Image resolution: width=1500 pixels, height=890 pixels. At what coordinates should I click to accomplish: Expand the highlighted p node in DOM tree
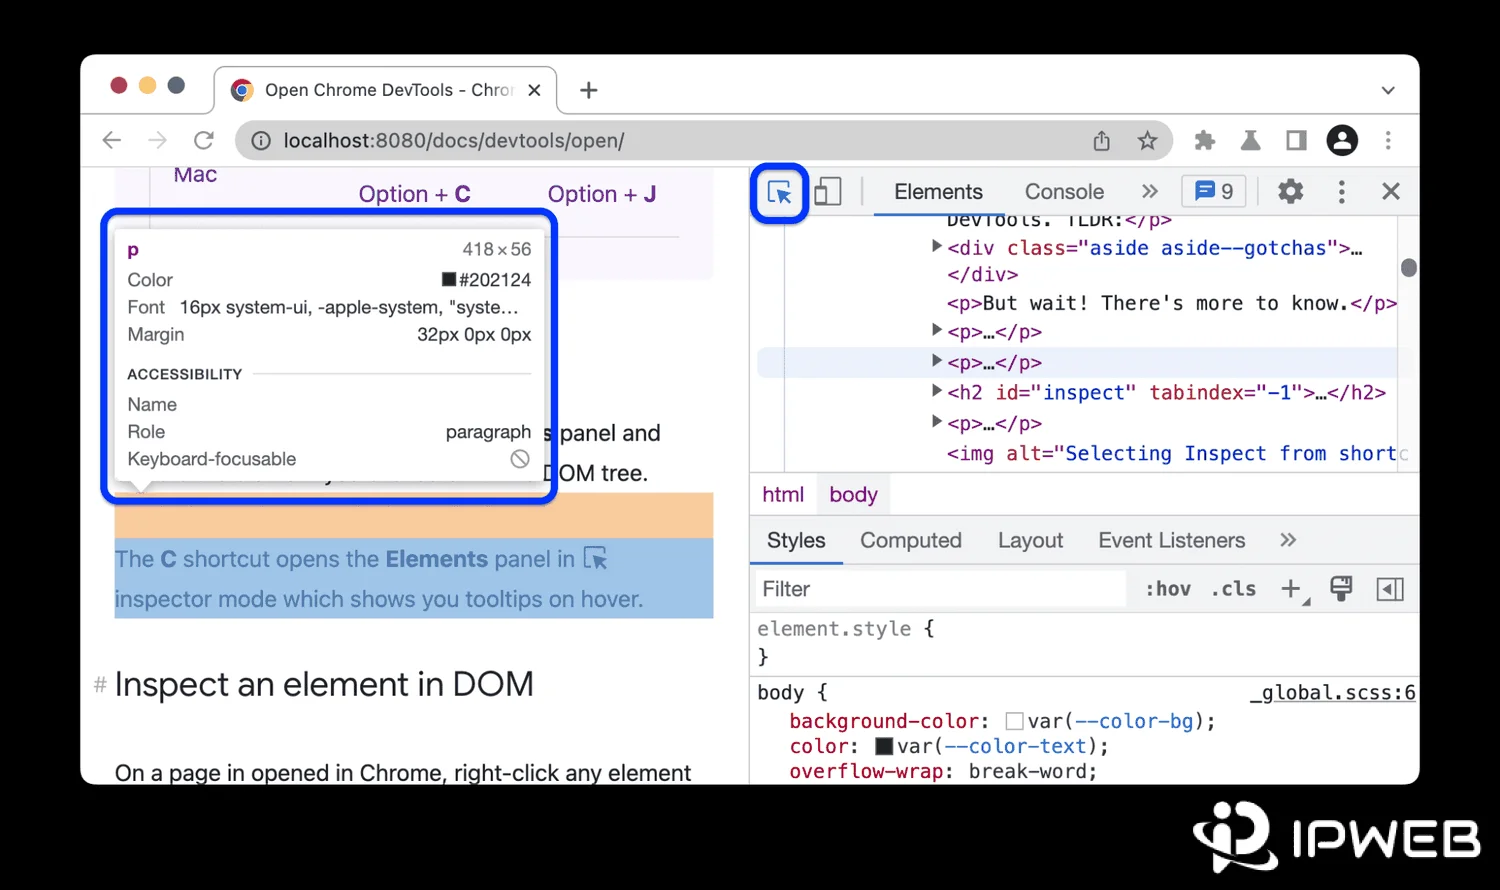click(x=936, y=360)
